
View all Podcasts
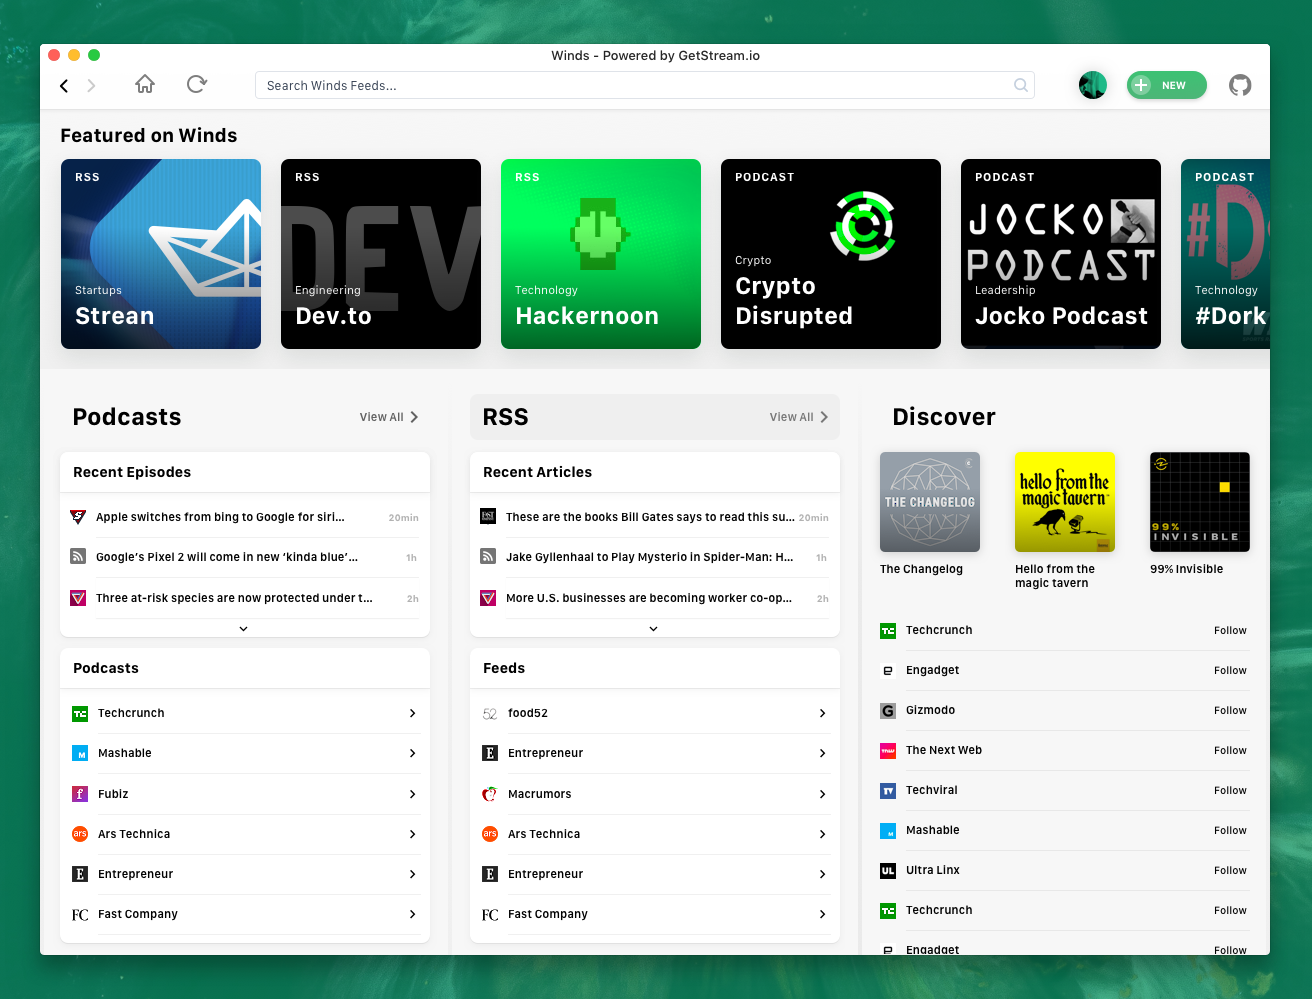[x=389, y=417]
